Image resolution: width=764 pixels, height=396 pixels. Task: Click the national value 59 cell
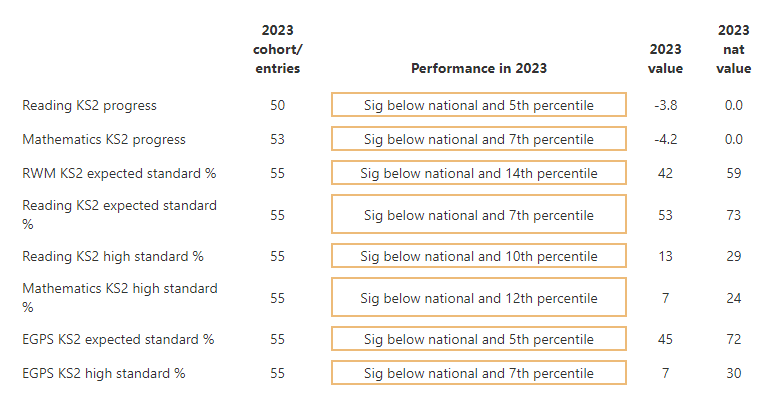pyautogui.click(x=734, y=173)
